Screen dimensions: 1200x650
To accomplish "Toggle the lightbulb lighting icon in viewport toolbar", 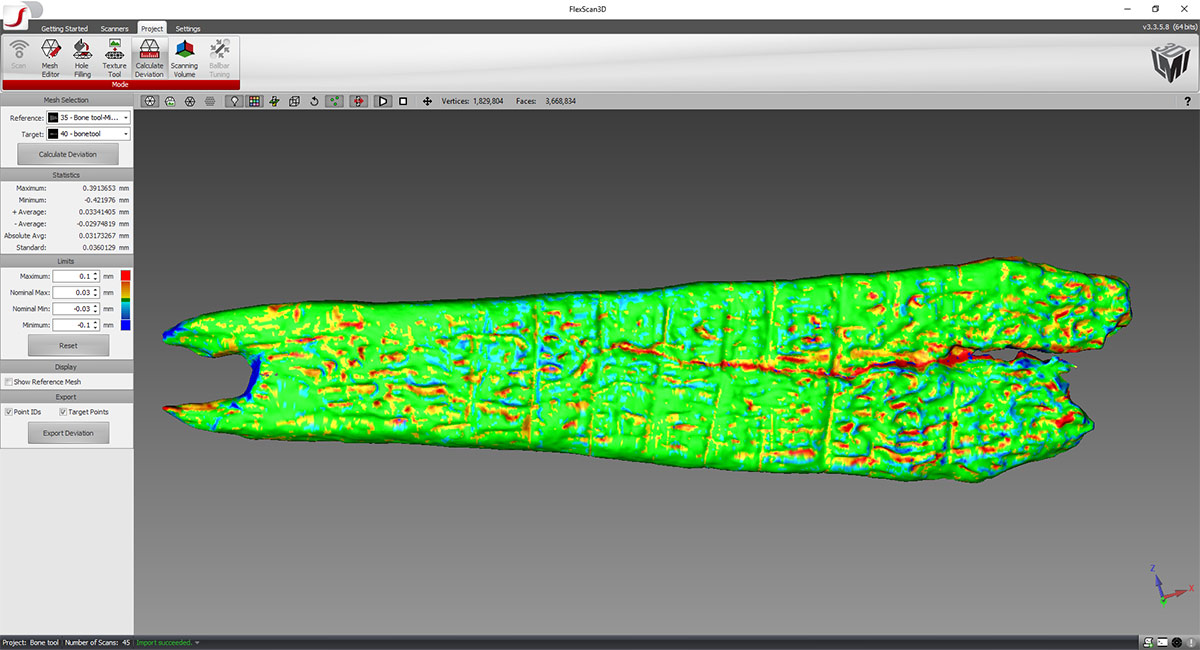I will coord(233,101).
